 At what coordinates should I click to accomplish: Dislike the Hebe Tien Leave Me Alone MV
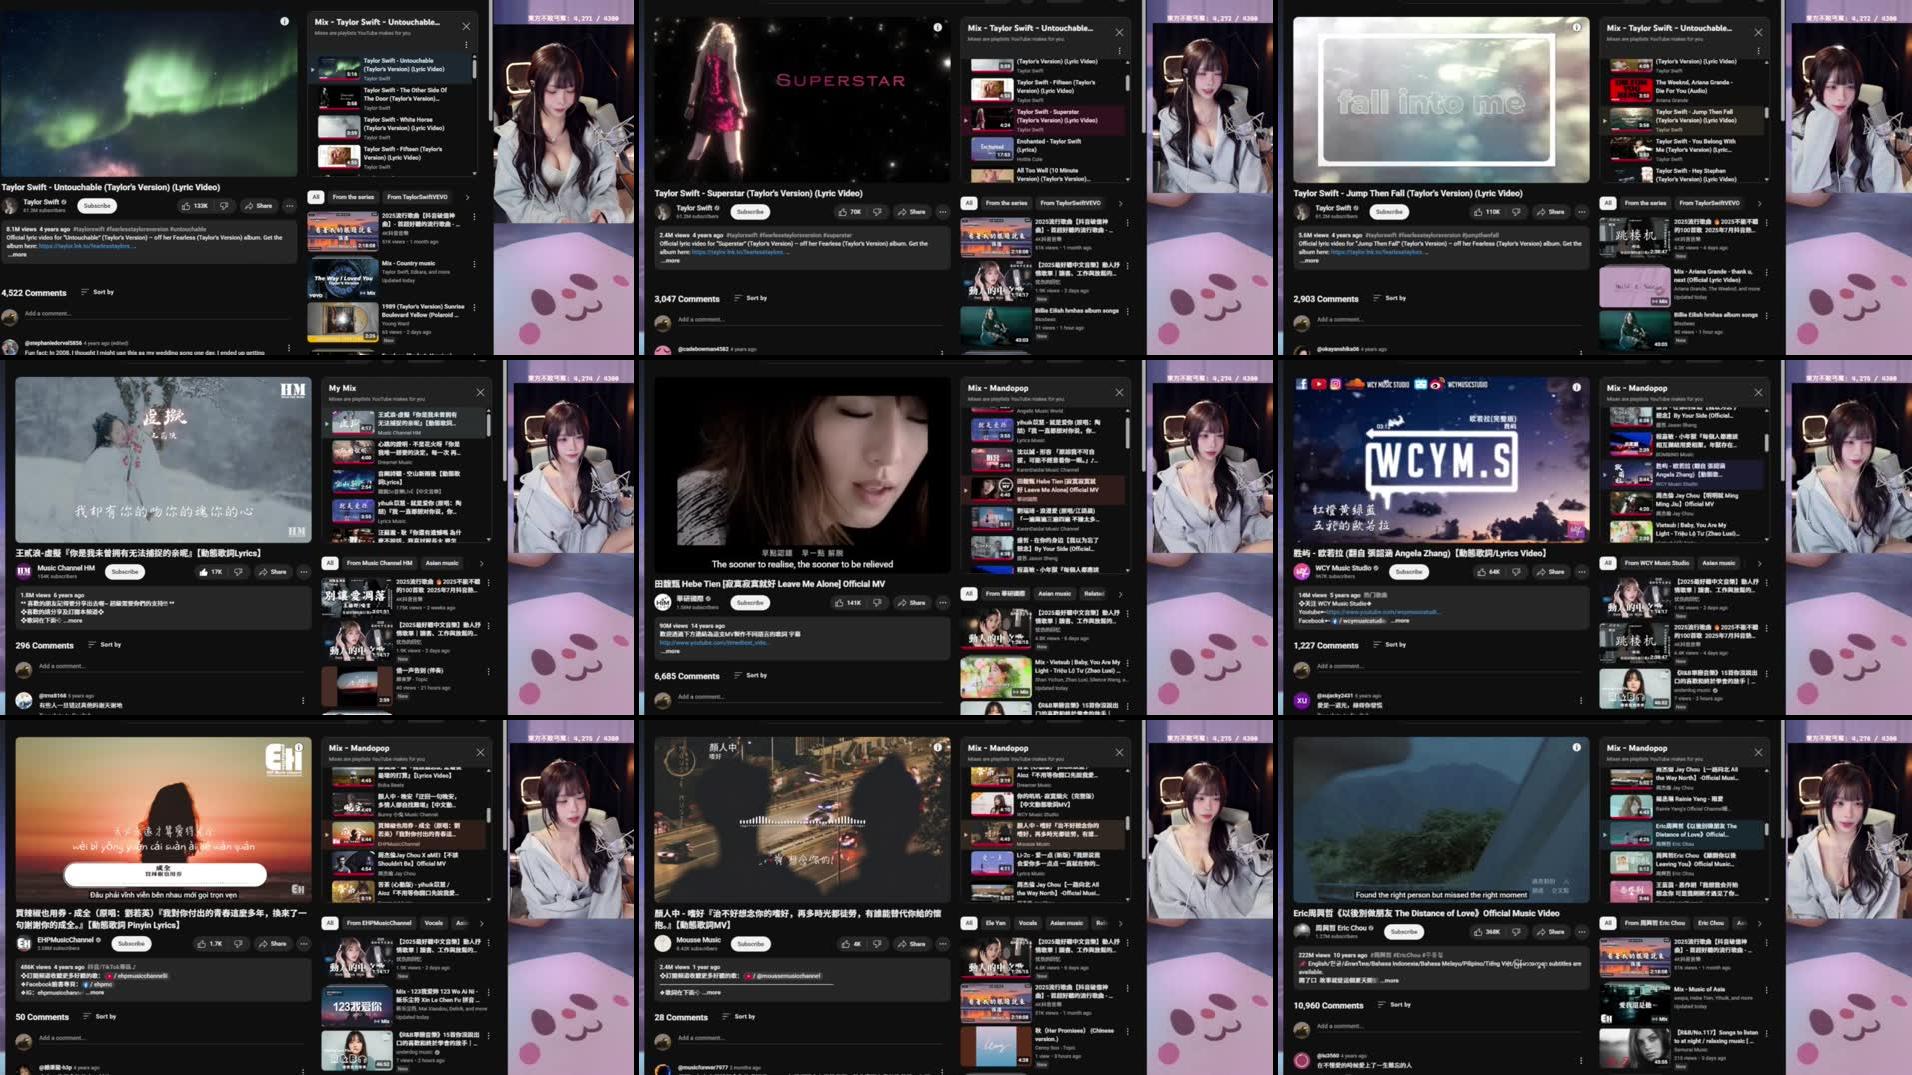pos(877,603)
